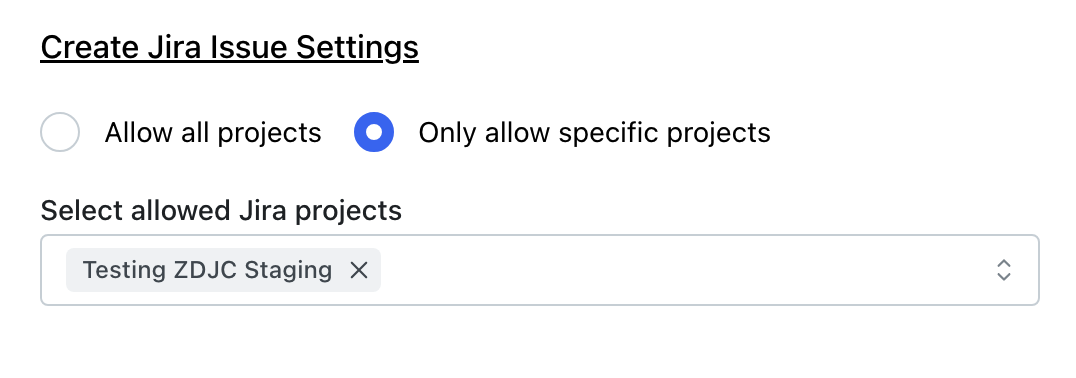Click the X icon on the project chip
This screenshot has height=378, width=1076.
[359, 270]
